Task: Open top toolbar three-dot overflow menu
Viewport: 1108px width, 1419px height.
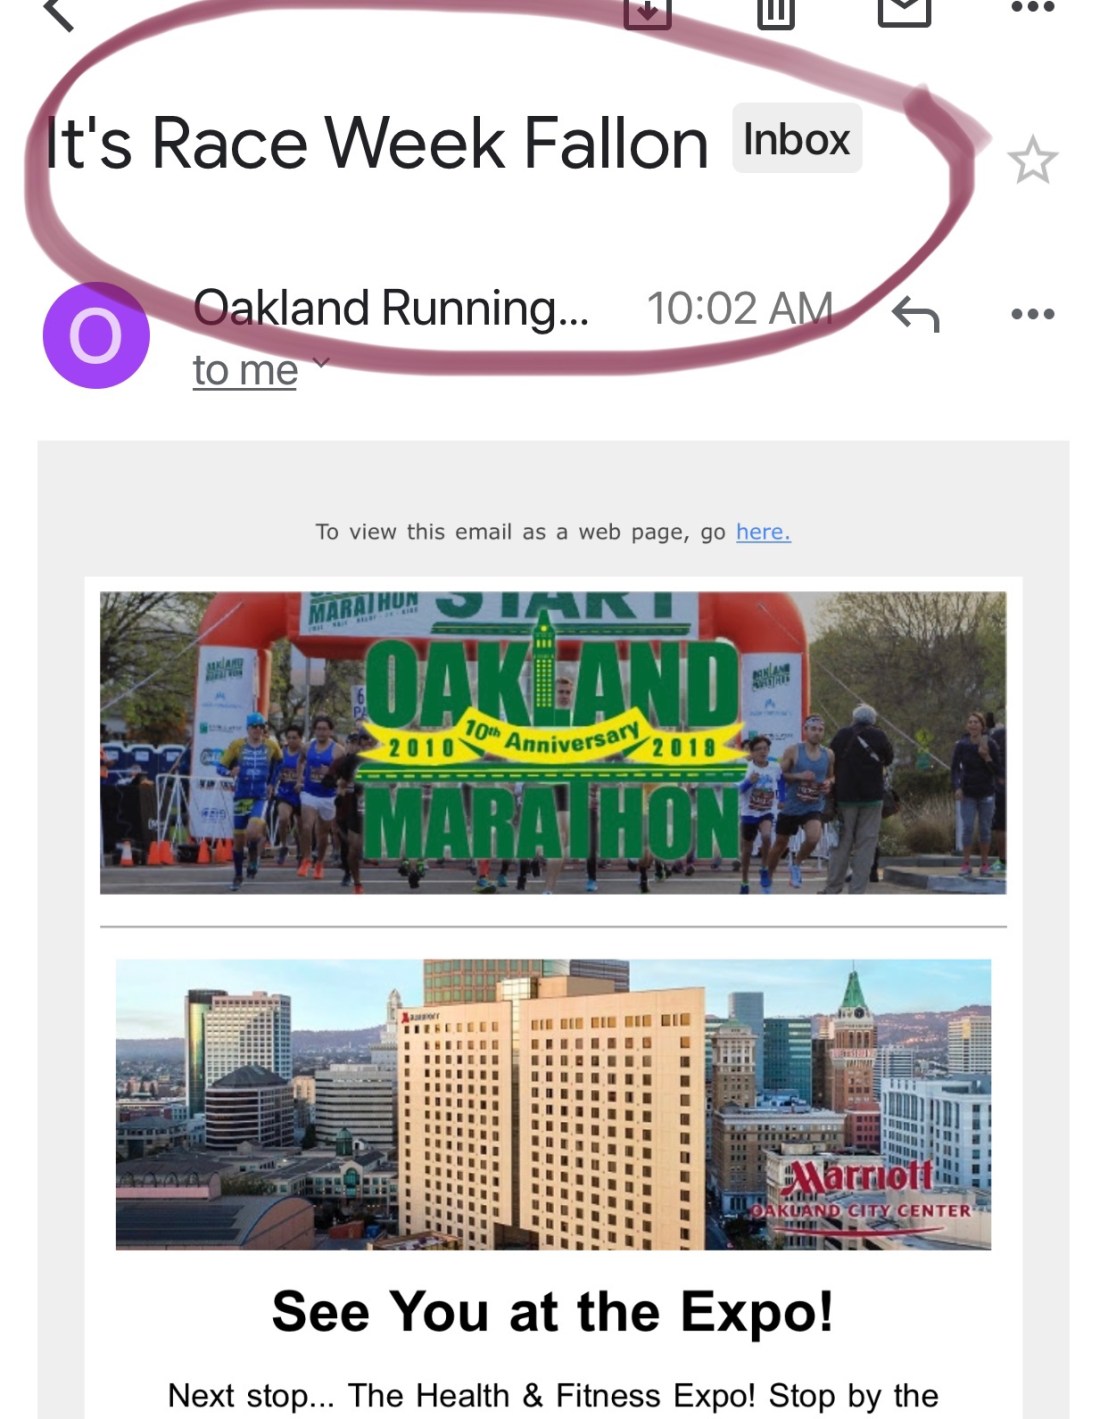Action: (x=1032, y=8)
